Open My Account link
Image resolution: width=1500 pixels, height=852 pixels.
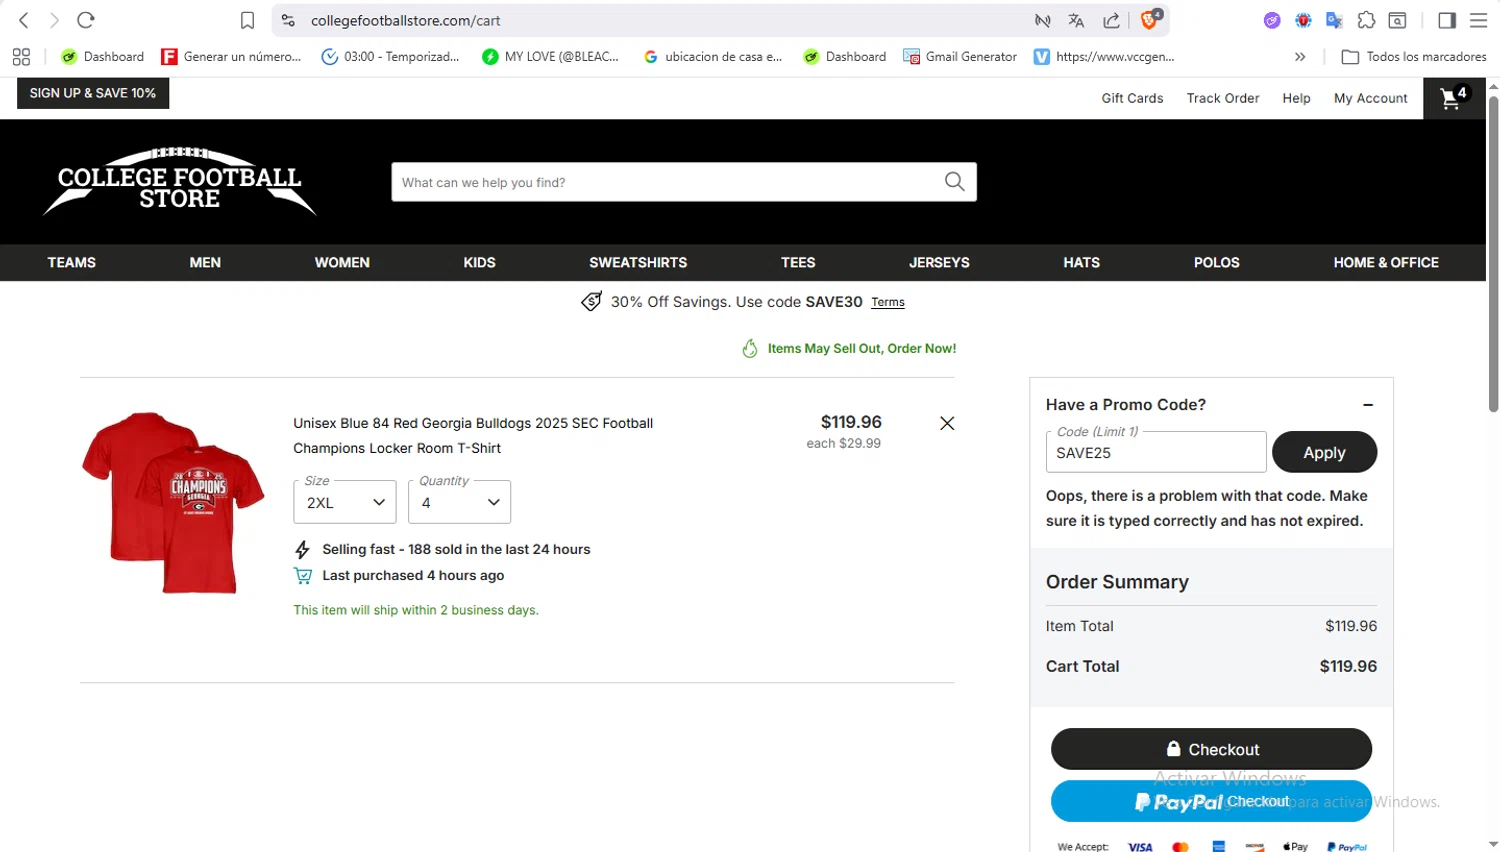point(1370,98)
